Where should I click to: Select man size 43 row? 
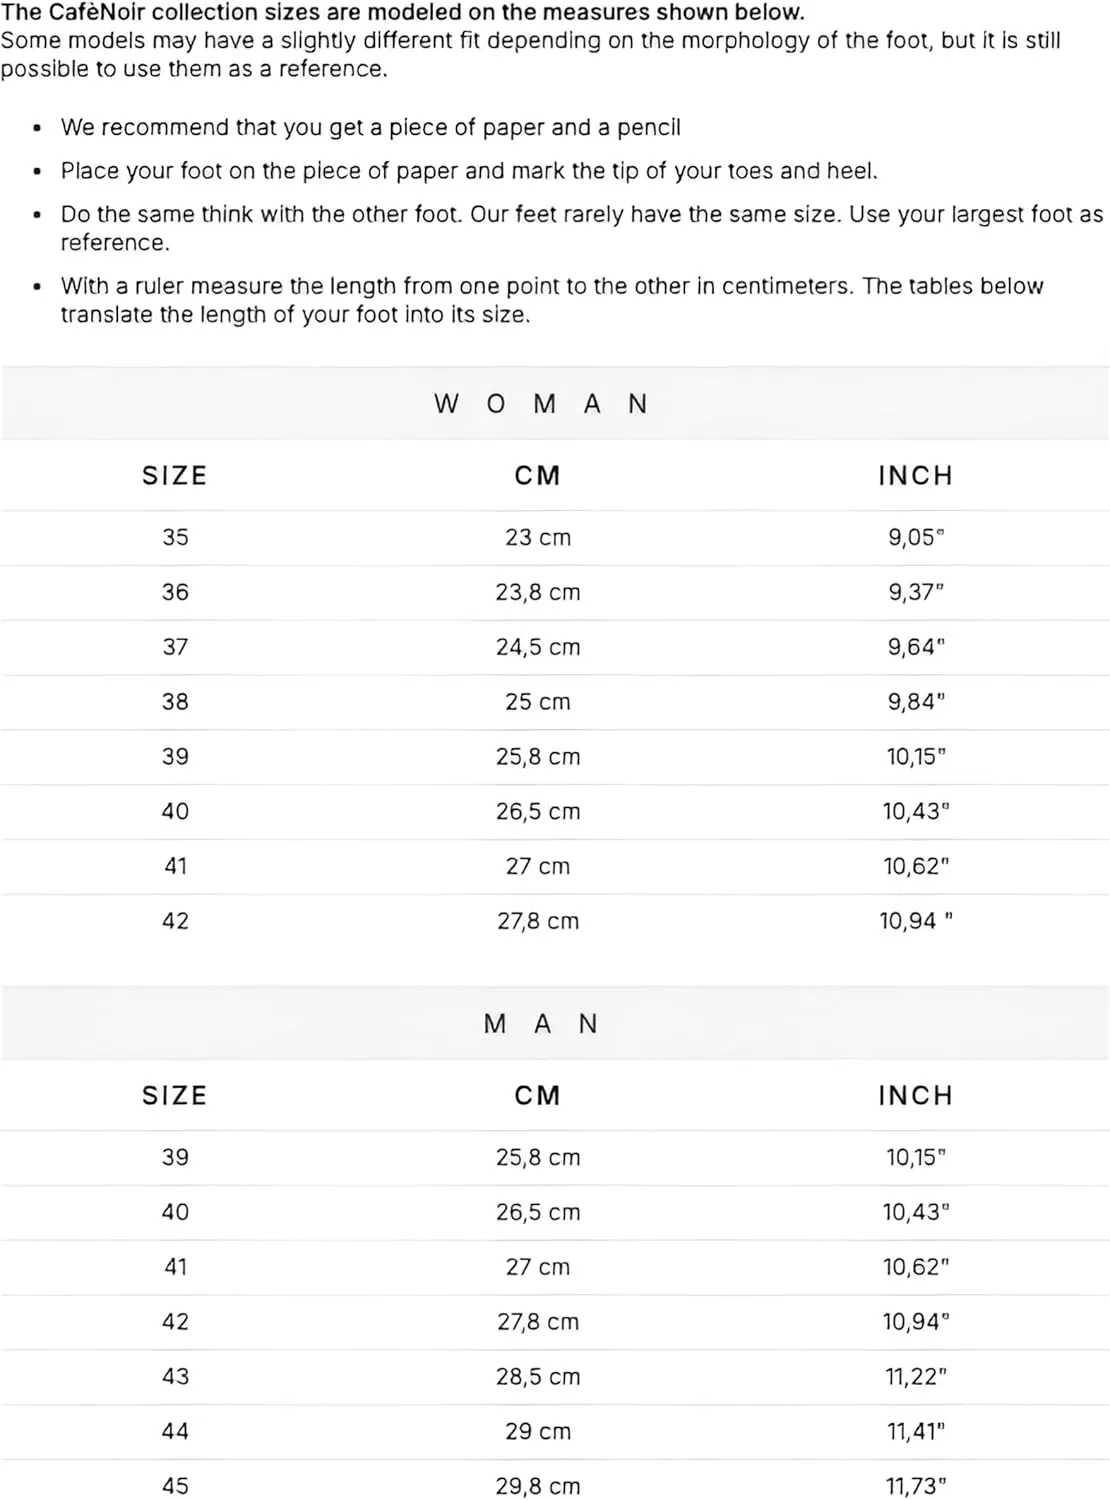point(555,1377)
